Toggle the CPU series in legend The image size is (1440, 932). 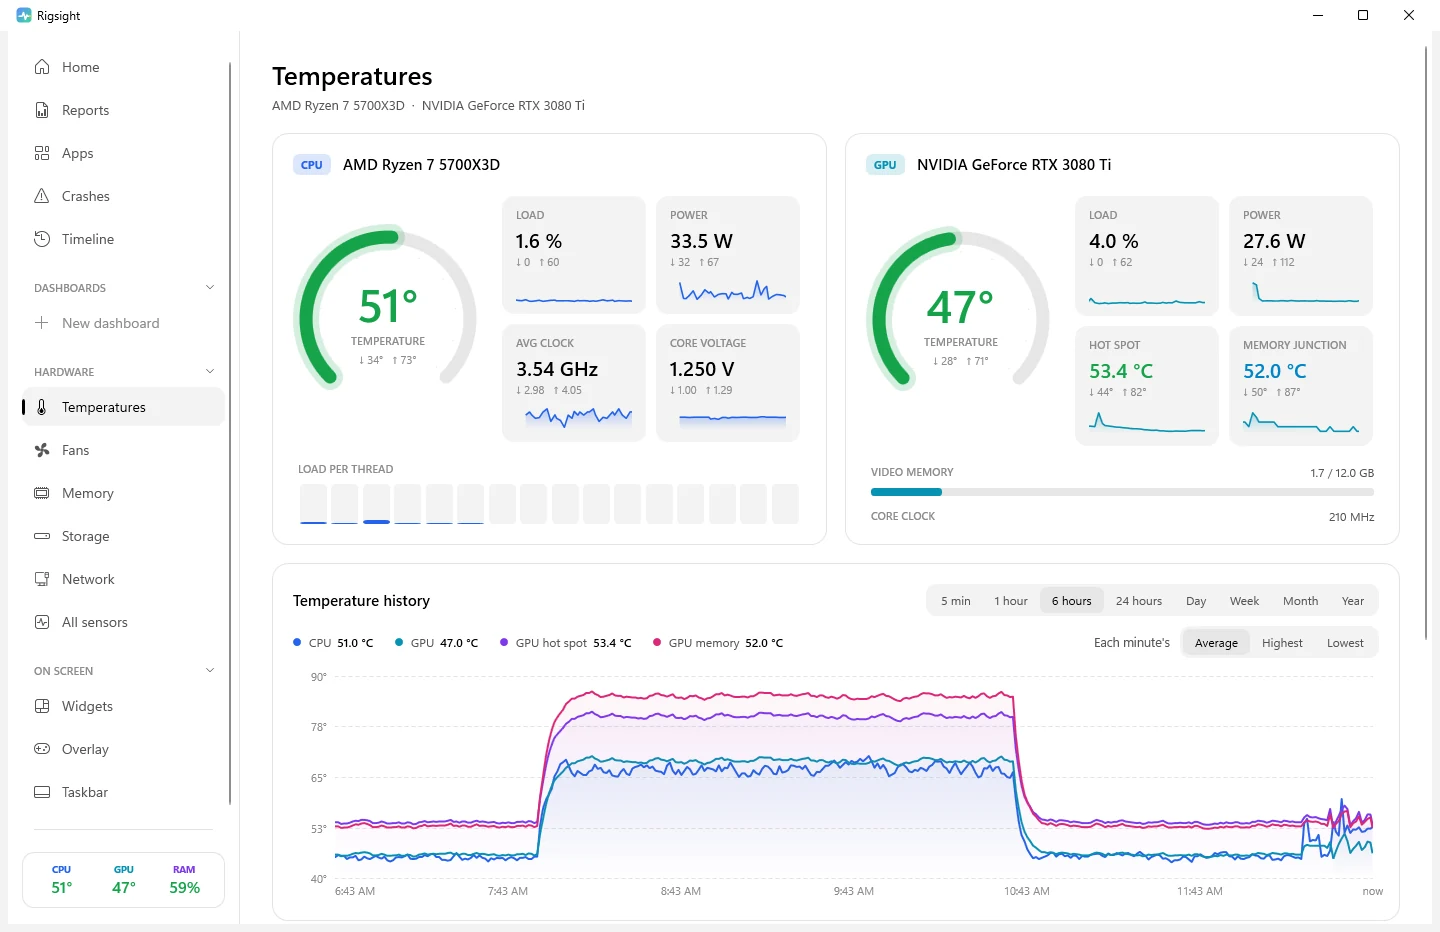(x=333, y=643)
